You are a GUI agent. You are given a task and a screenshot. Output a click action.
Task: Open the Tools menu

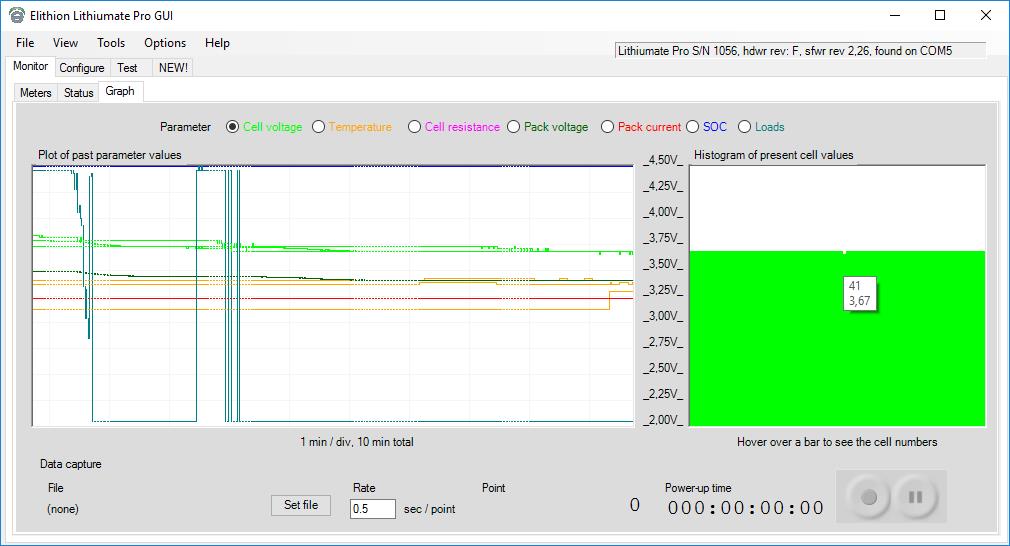(x=111, y=43)
